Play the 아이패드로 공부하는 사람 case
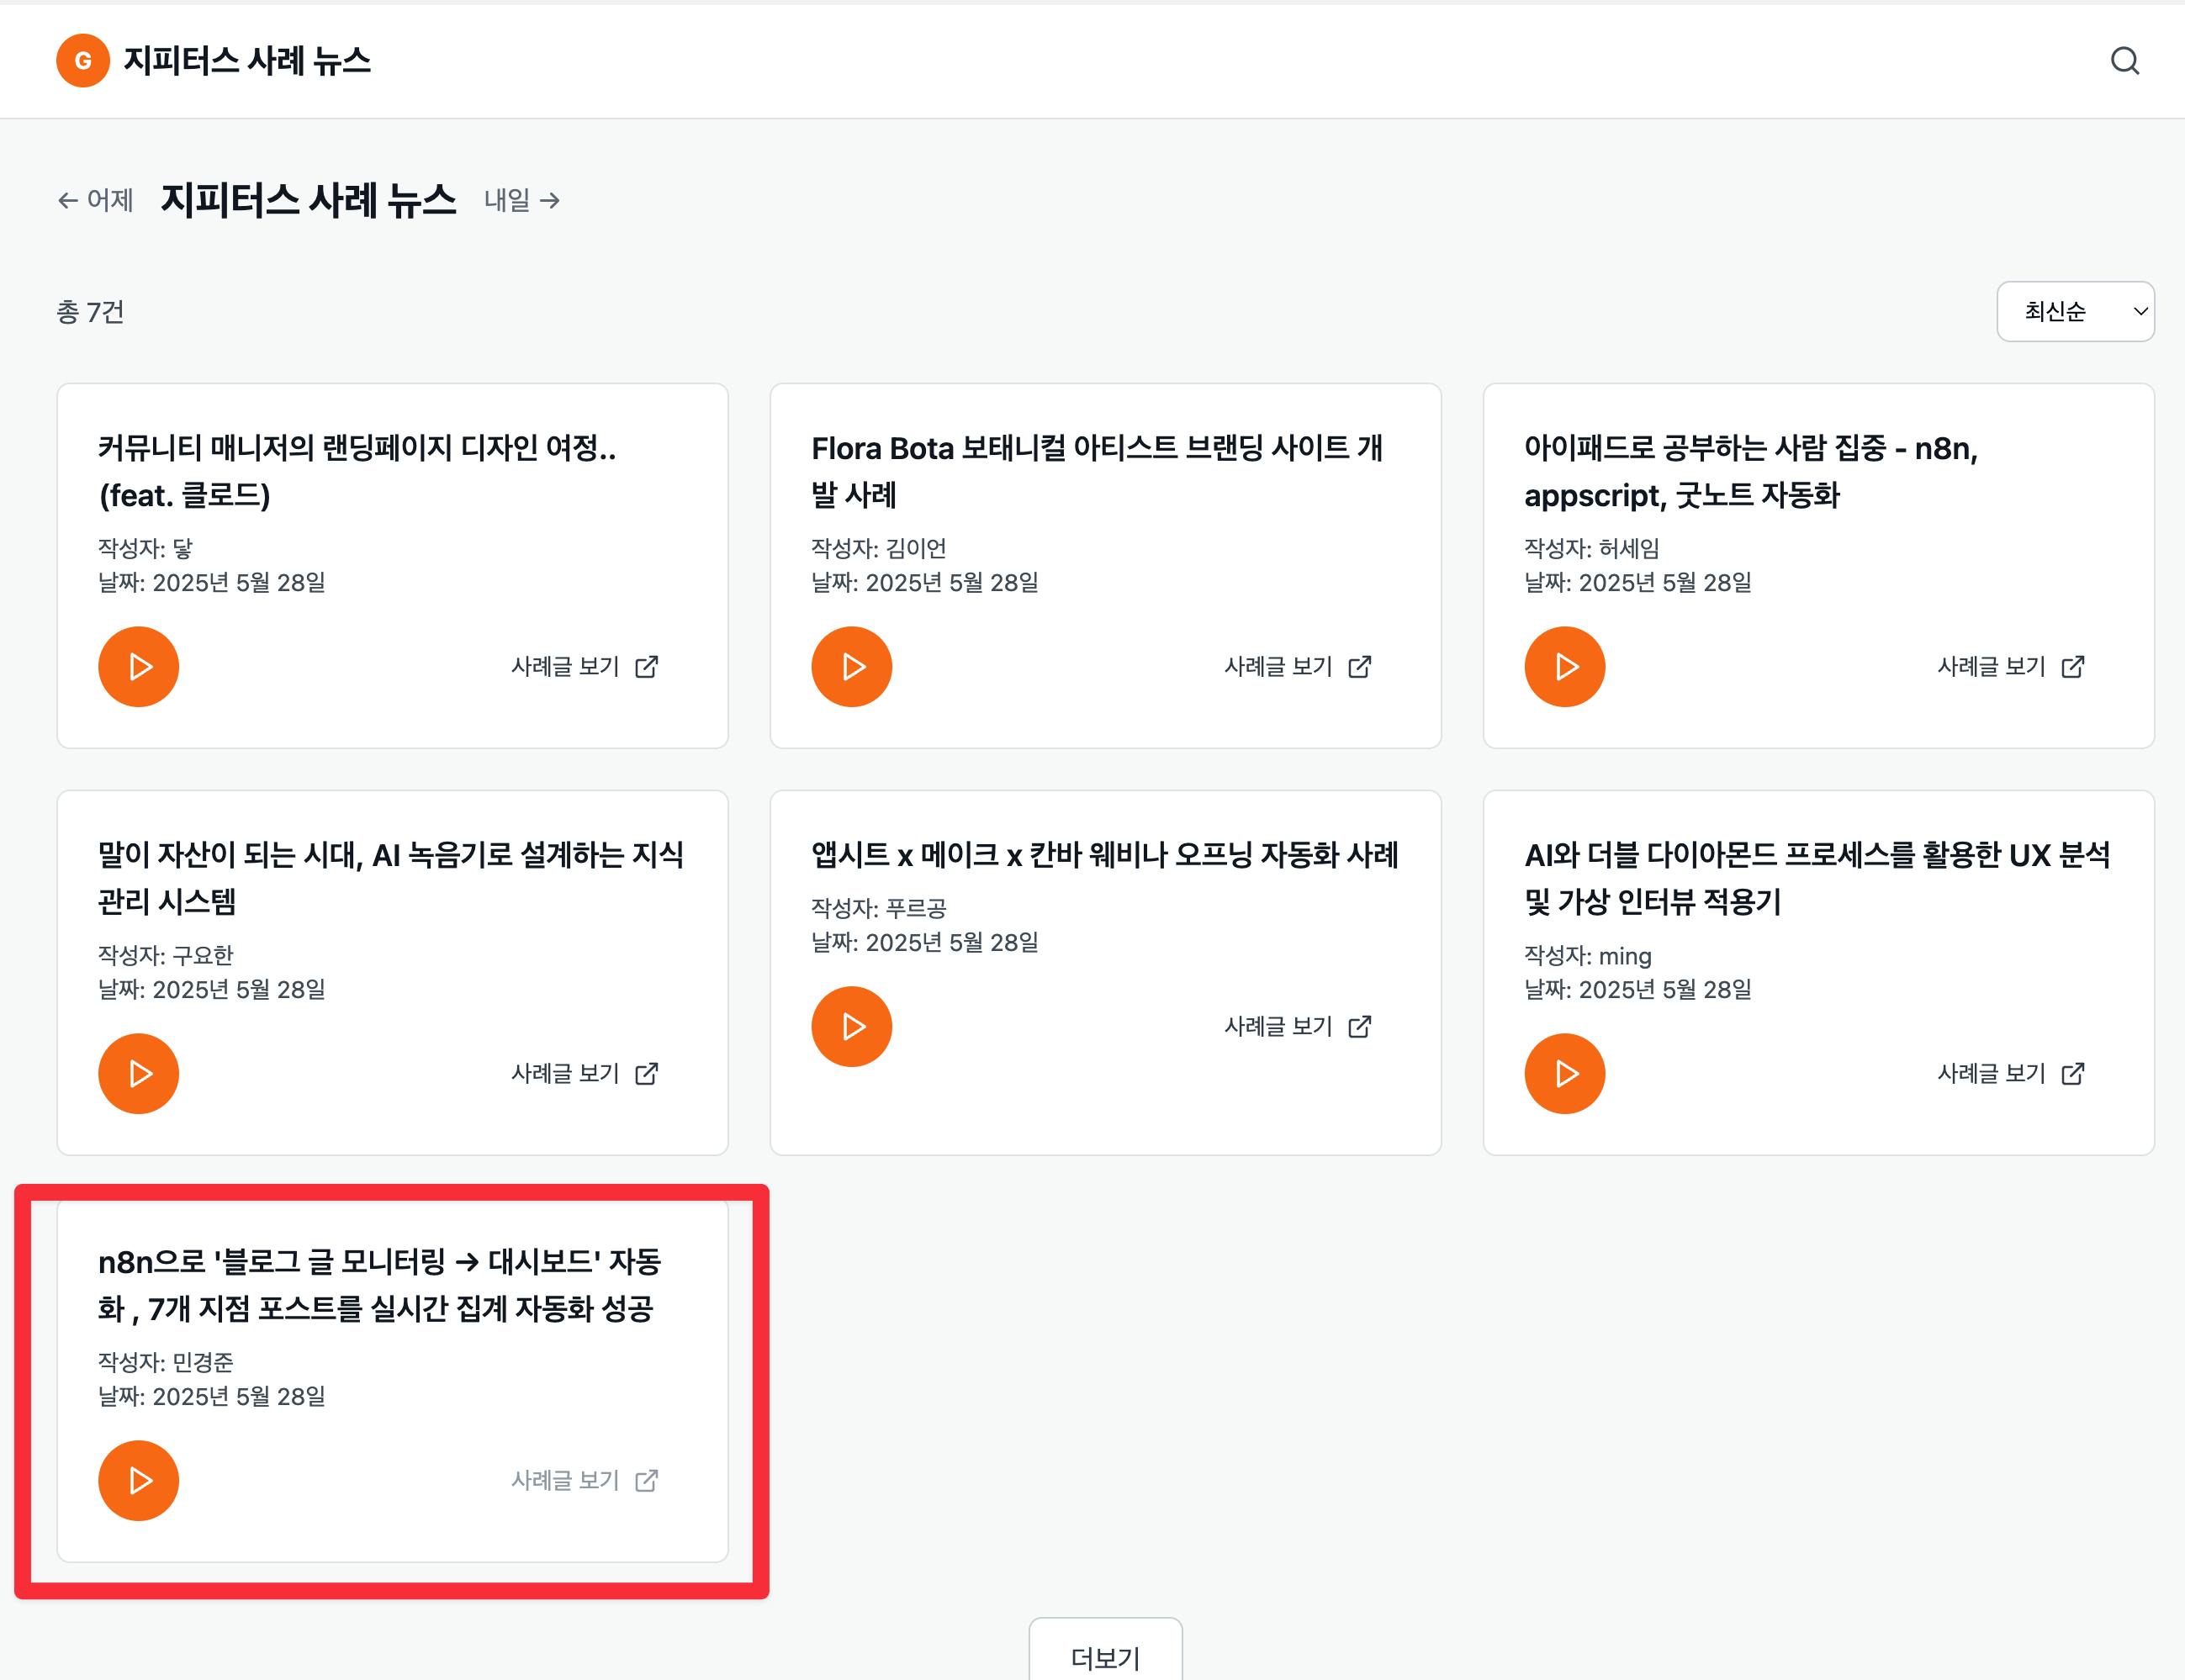 1564,667
